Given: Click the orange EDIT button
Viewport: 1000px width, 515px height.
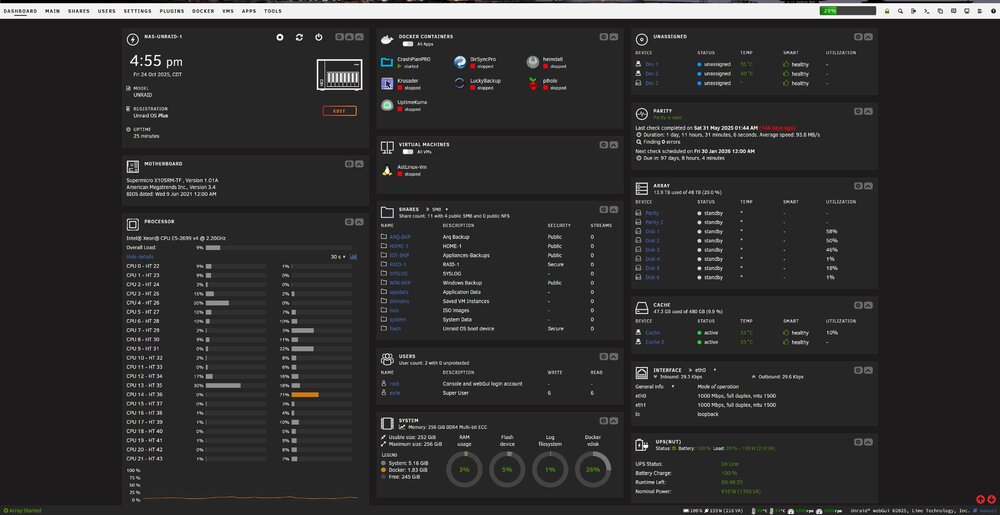Looking at the screenshot, I should (339, 111).
